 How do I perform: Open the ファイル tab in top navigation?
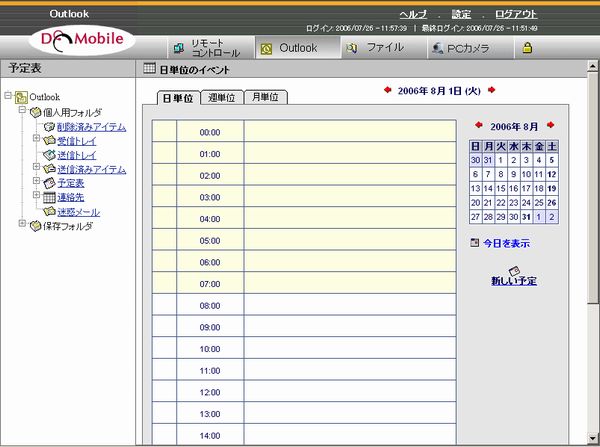(375, 48)
